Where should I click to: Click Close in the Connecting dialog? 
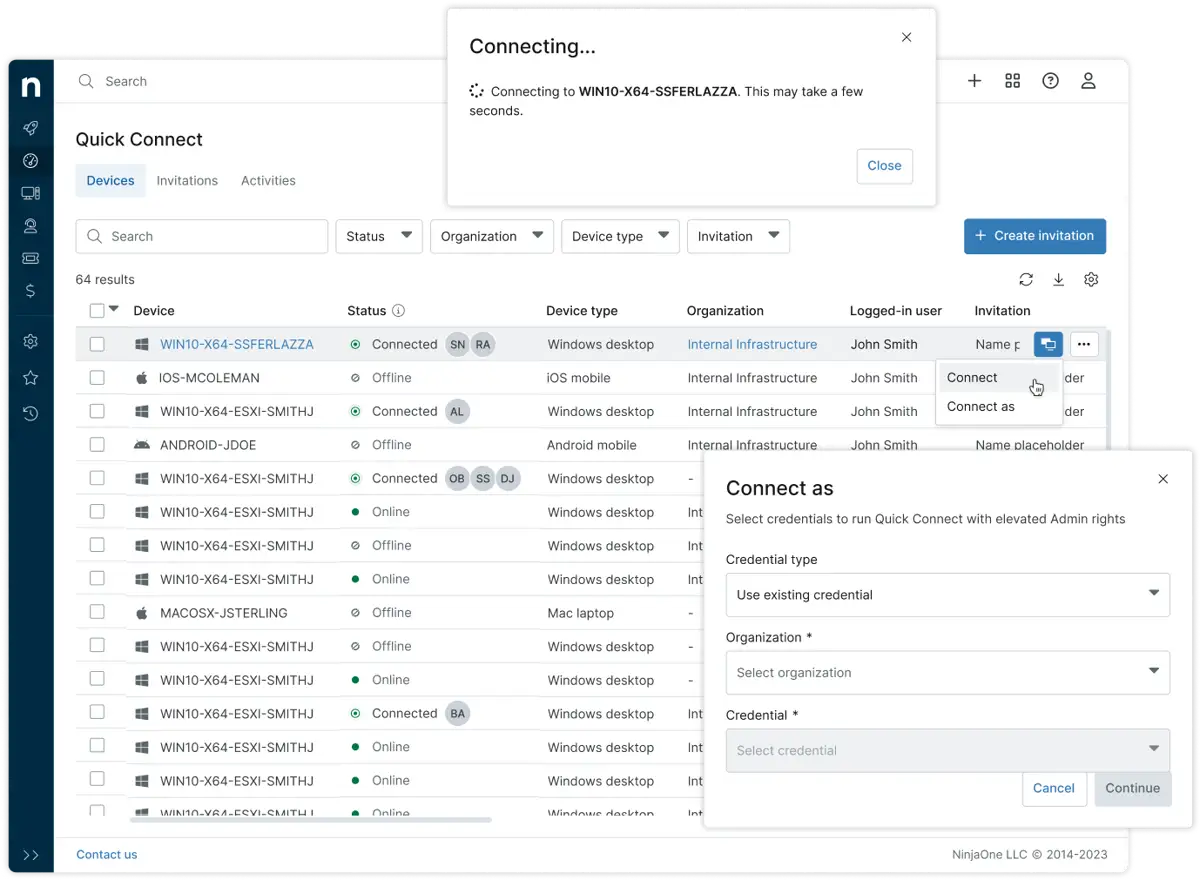[885, 166]
